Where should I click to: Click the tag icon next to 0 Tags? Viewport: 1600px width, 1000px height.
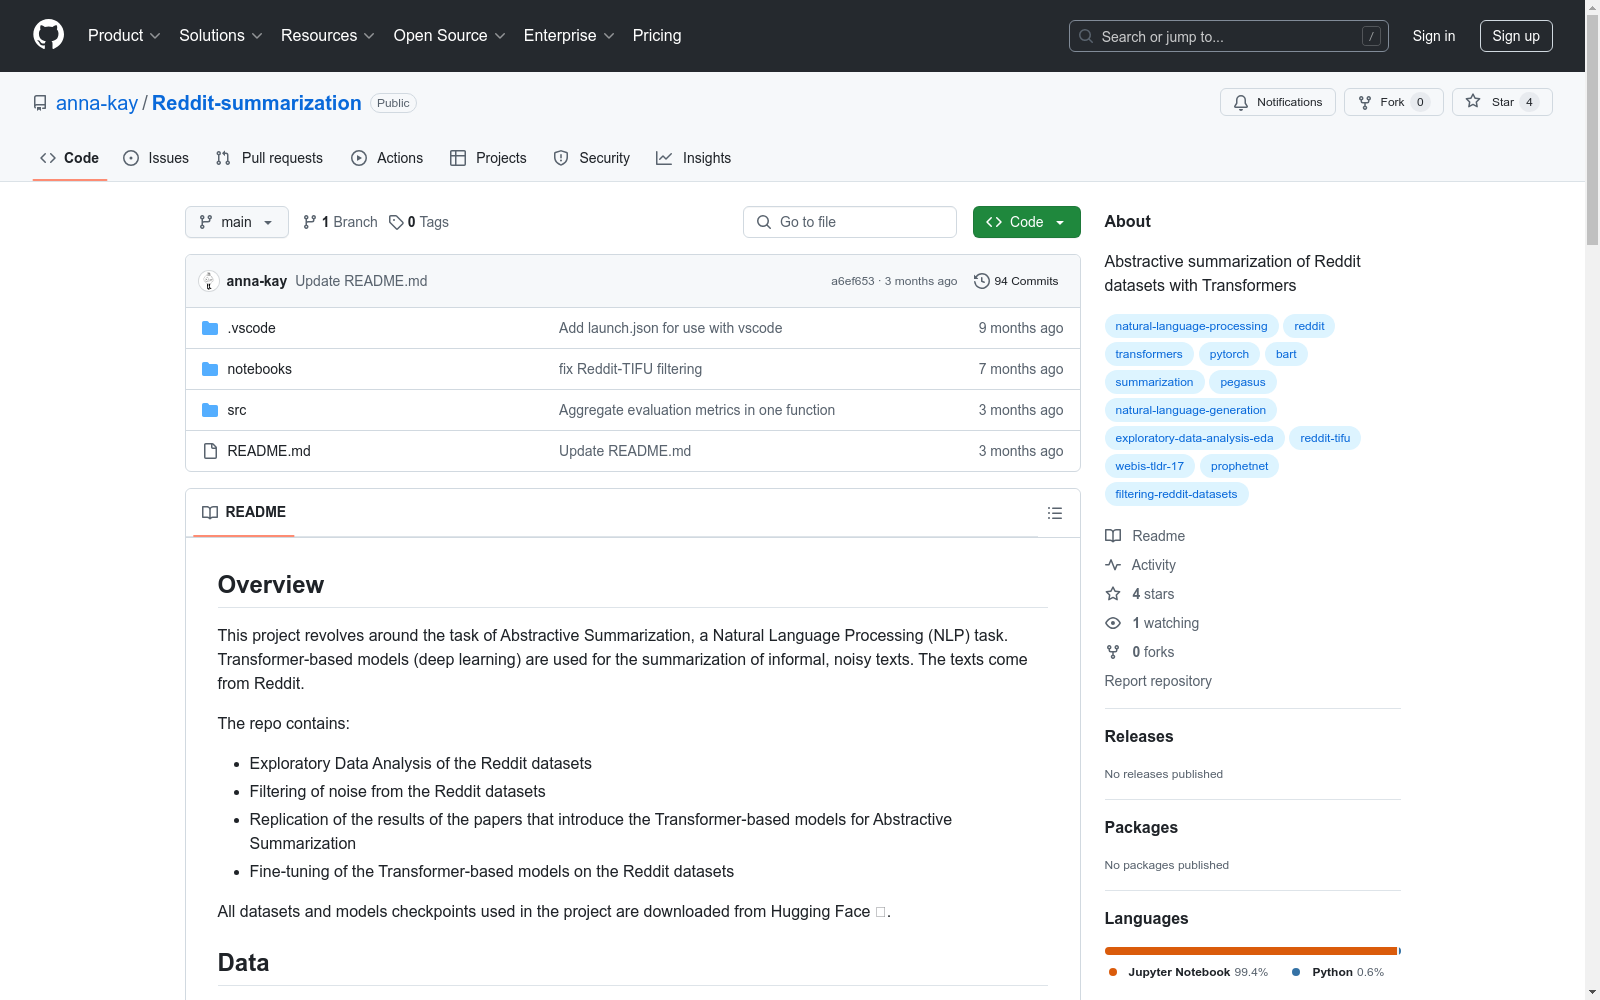396,222
